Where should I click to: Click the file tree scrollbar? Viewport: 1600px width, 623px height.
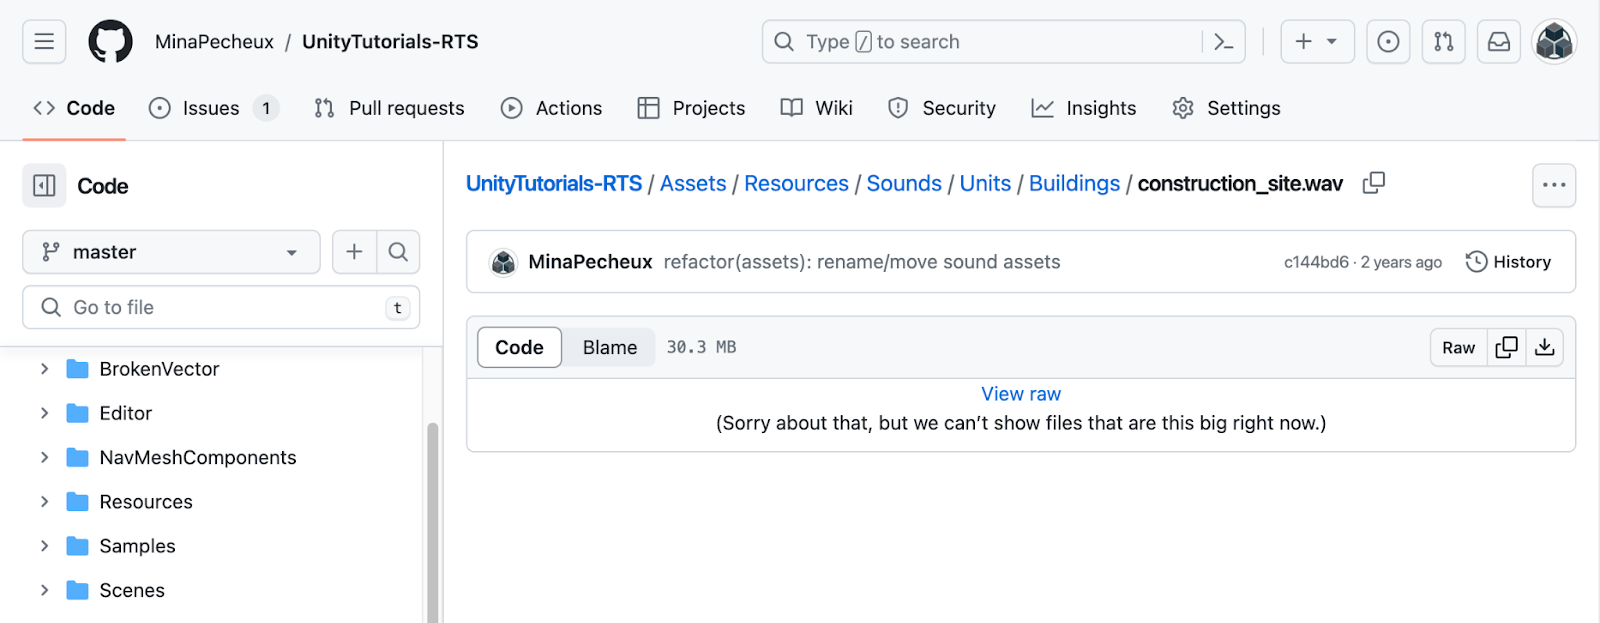tap(433, 522)
